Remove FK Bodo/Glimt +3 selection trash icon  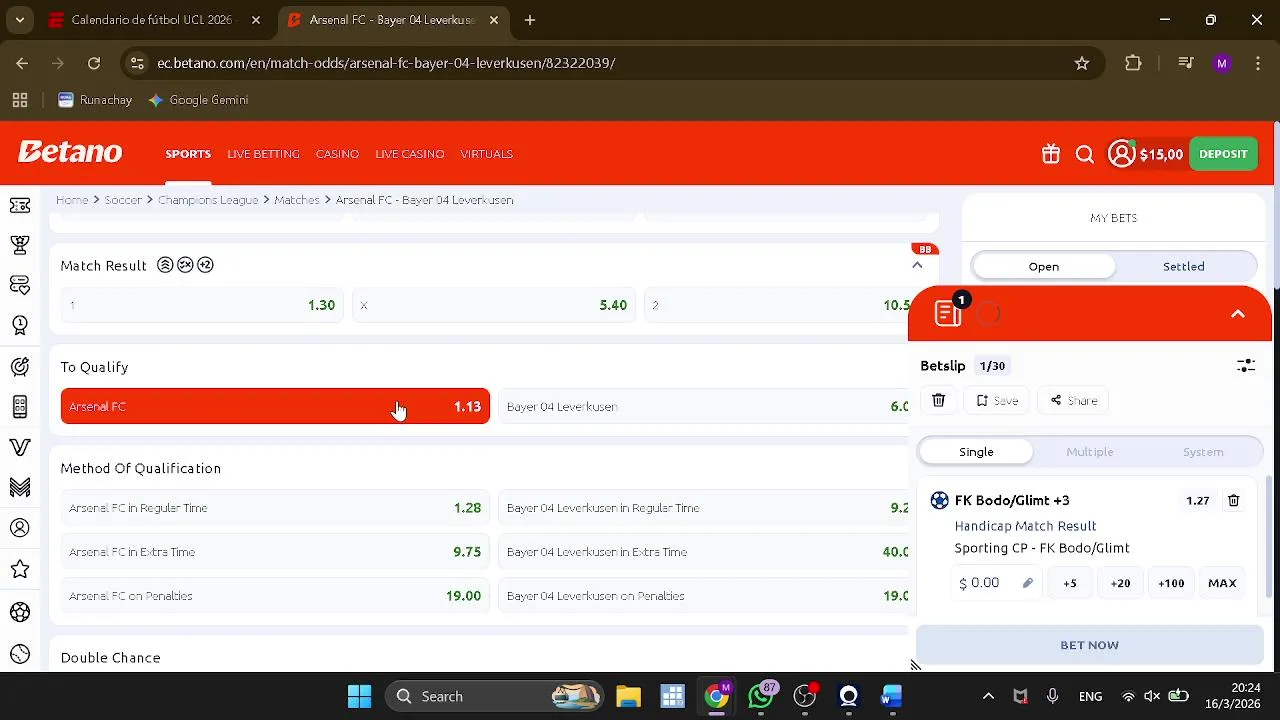pyautogui.click(x=1234, y=500)
